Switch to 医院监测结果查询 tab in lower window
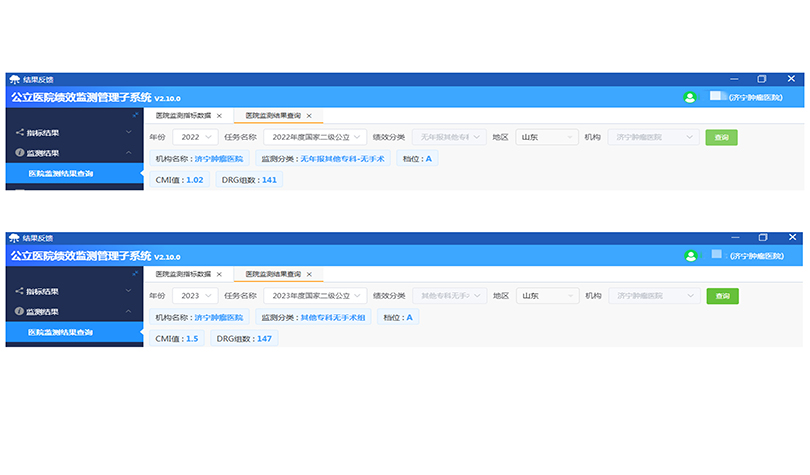 pyautogui.click(x=273, y=274)
